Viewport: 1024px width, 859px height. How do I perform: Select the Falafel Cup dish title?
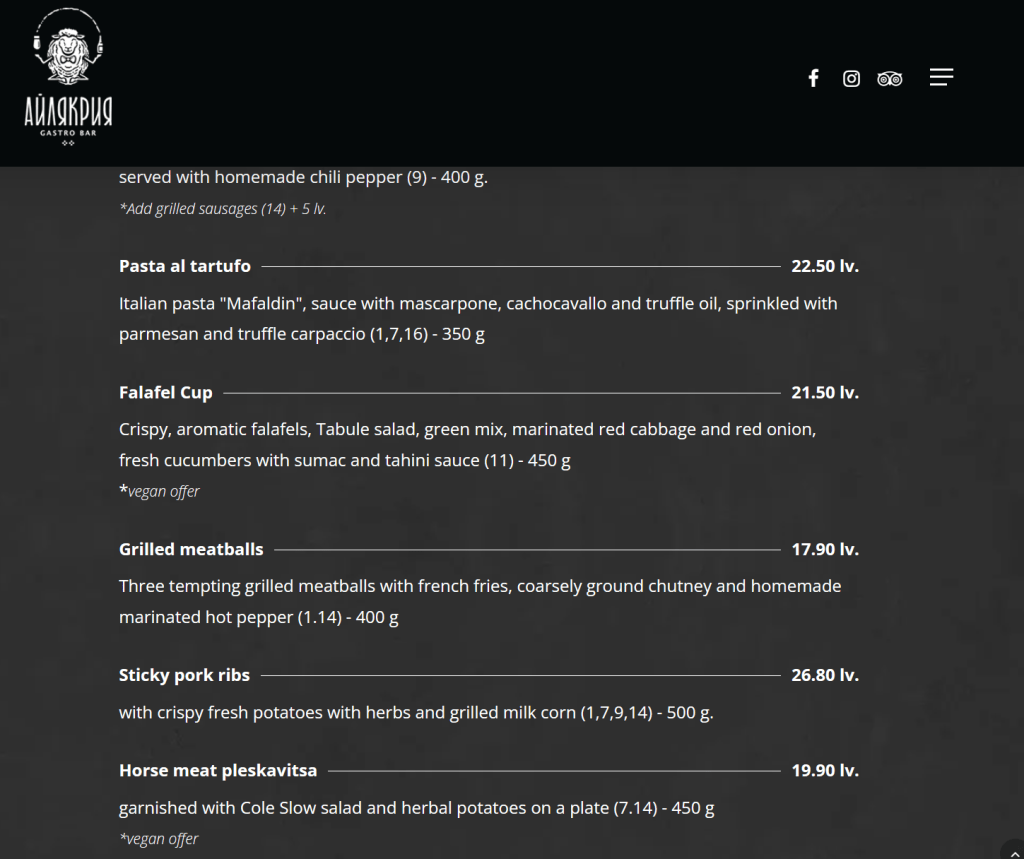(166, 393)
